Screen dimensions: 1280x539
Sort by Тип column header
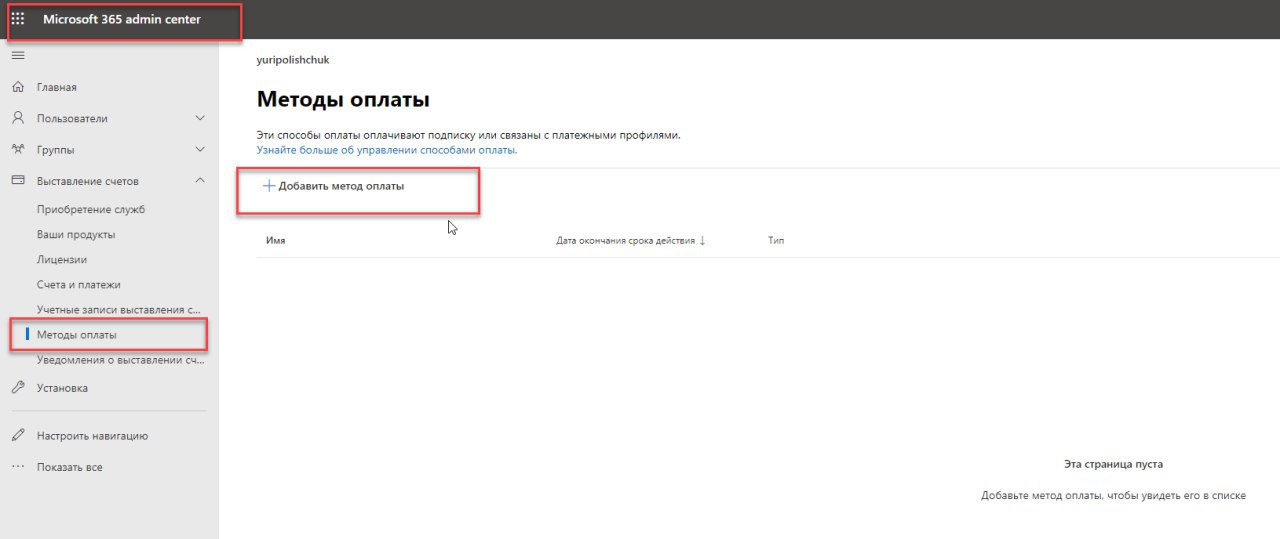point(776,241)
